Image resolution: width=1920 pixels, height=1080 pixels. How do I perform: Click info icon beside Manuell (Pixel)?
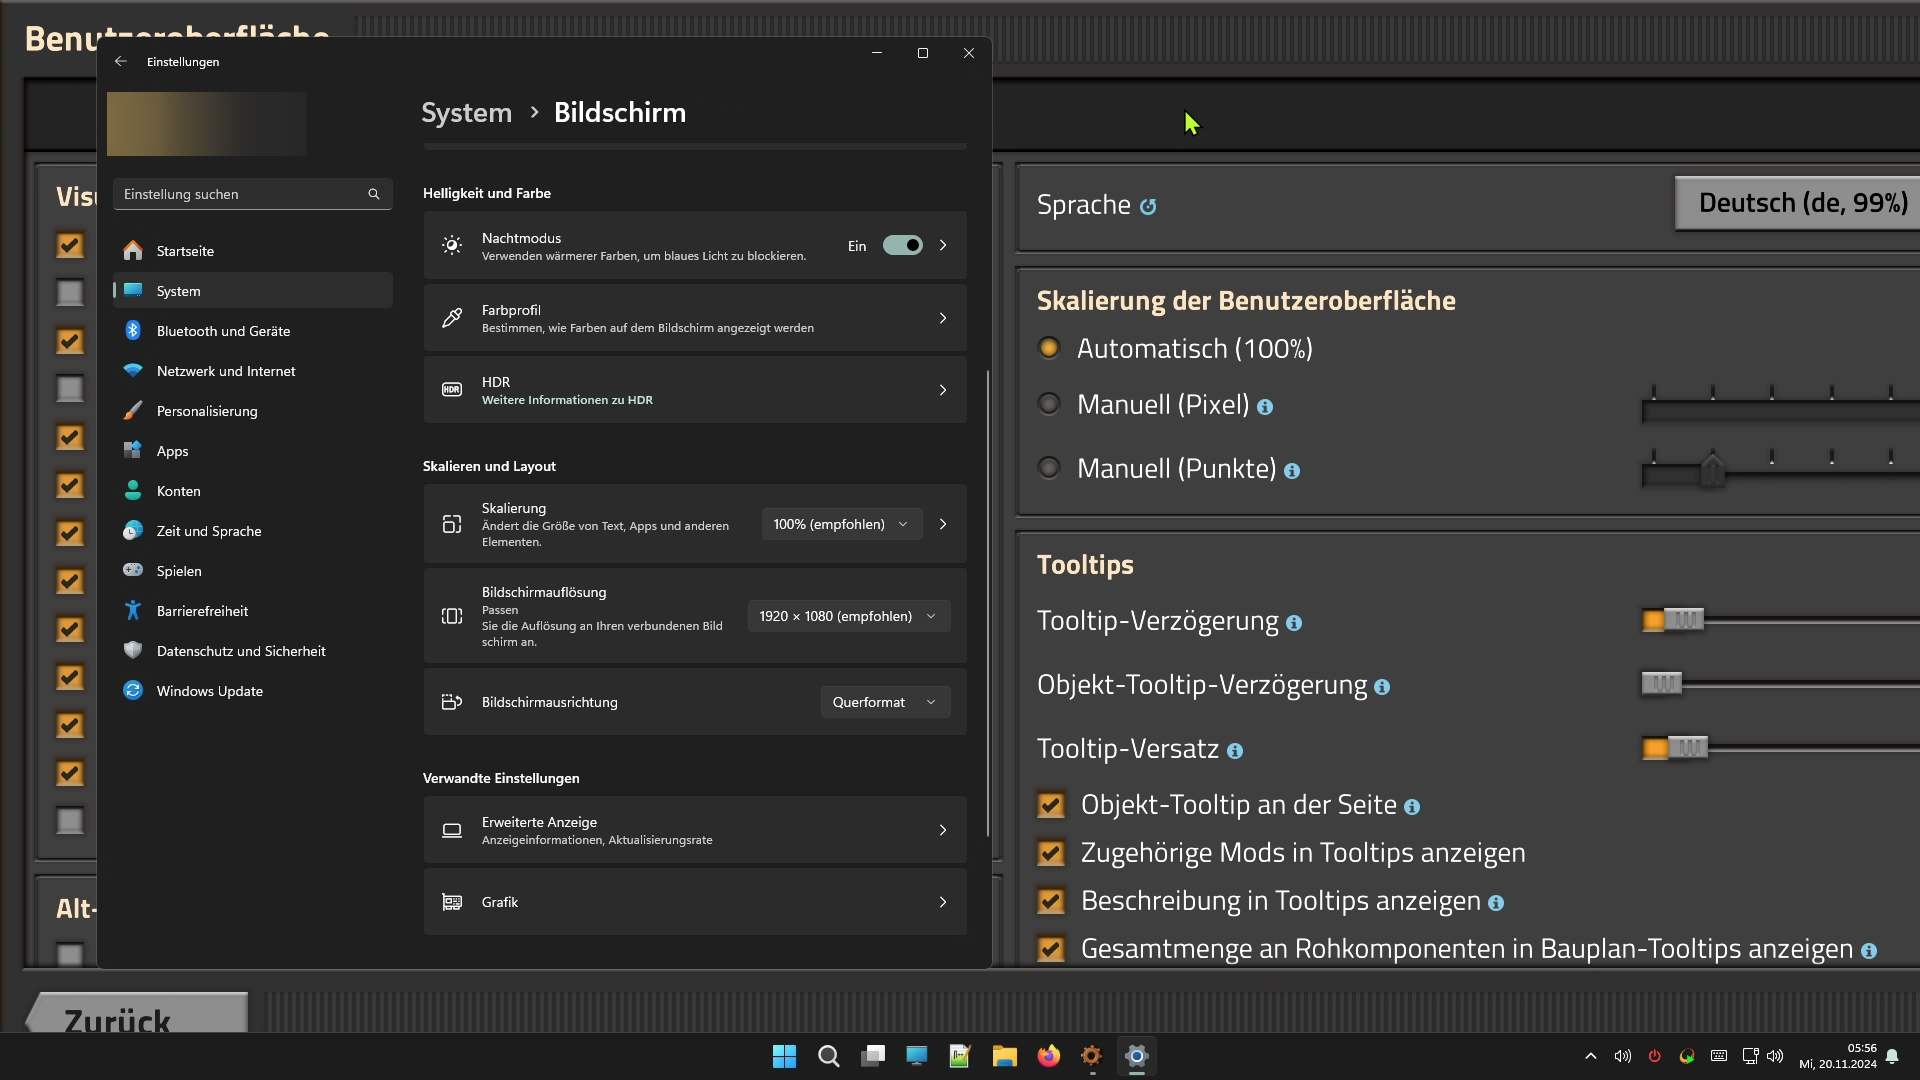click(x=1265, y=408)
